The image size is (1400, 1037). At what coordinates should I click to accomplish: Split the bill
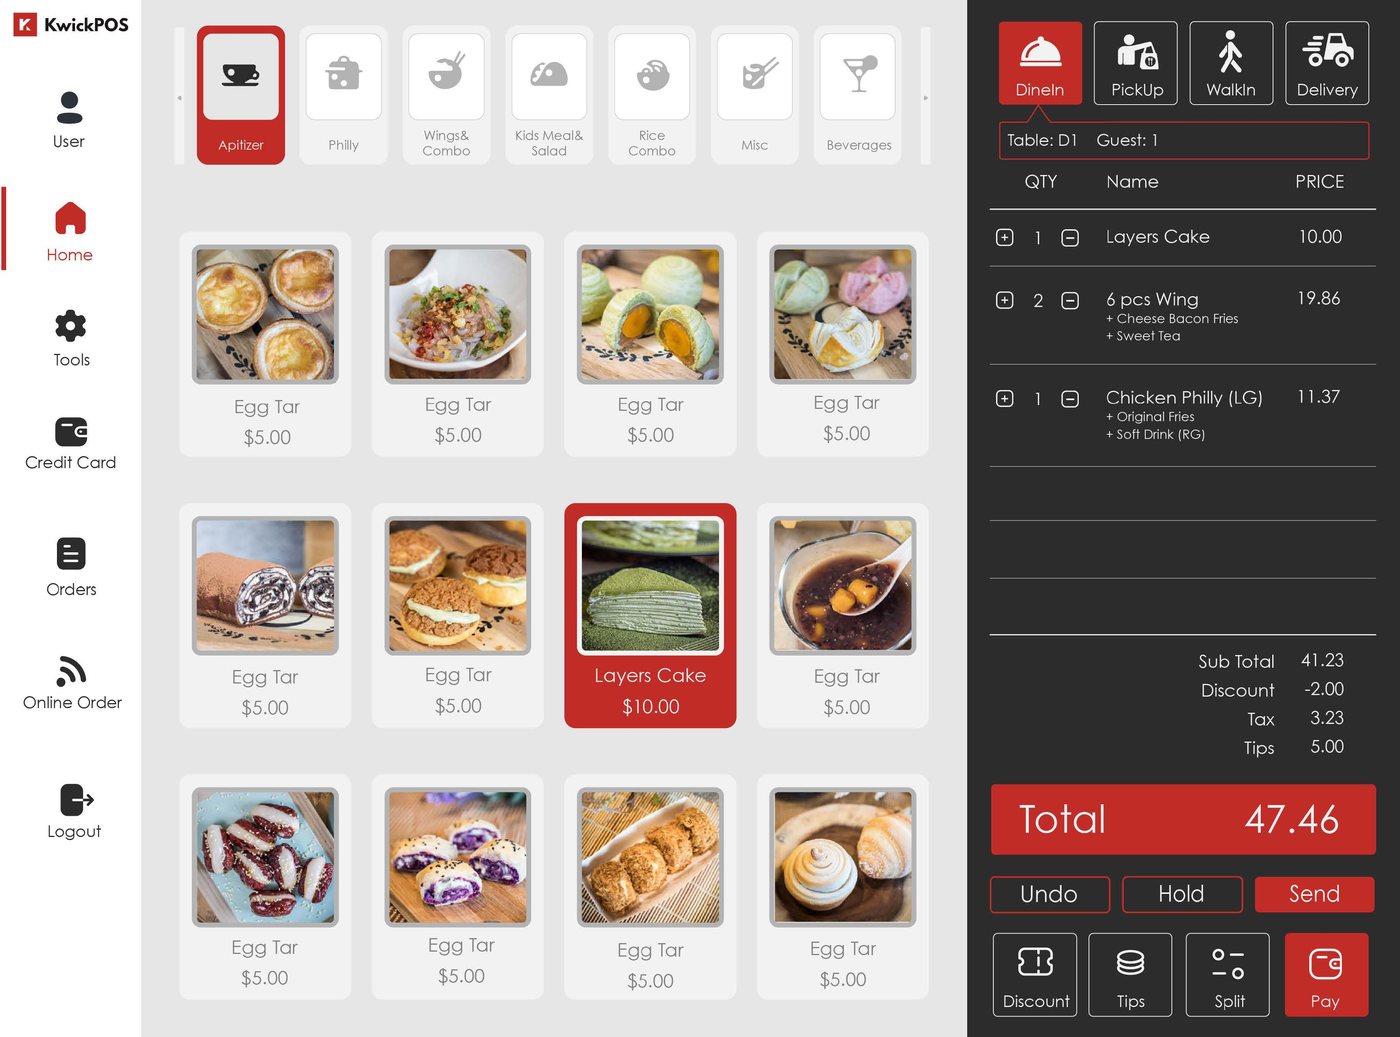[x=1228, y=975]
